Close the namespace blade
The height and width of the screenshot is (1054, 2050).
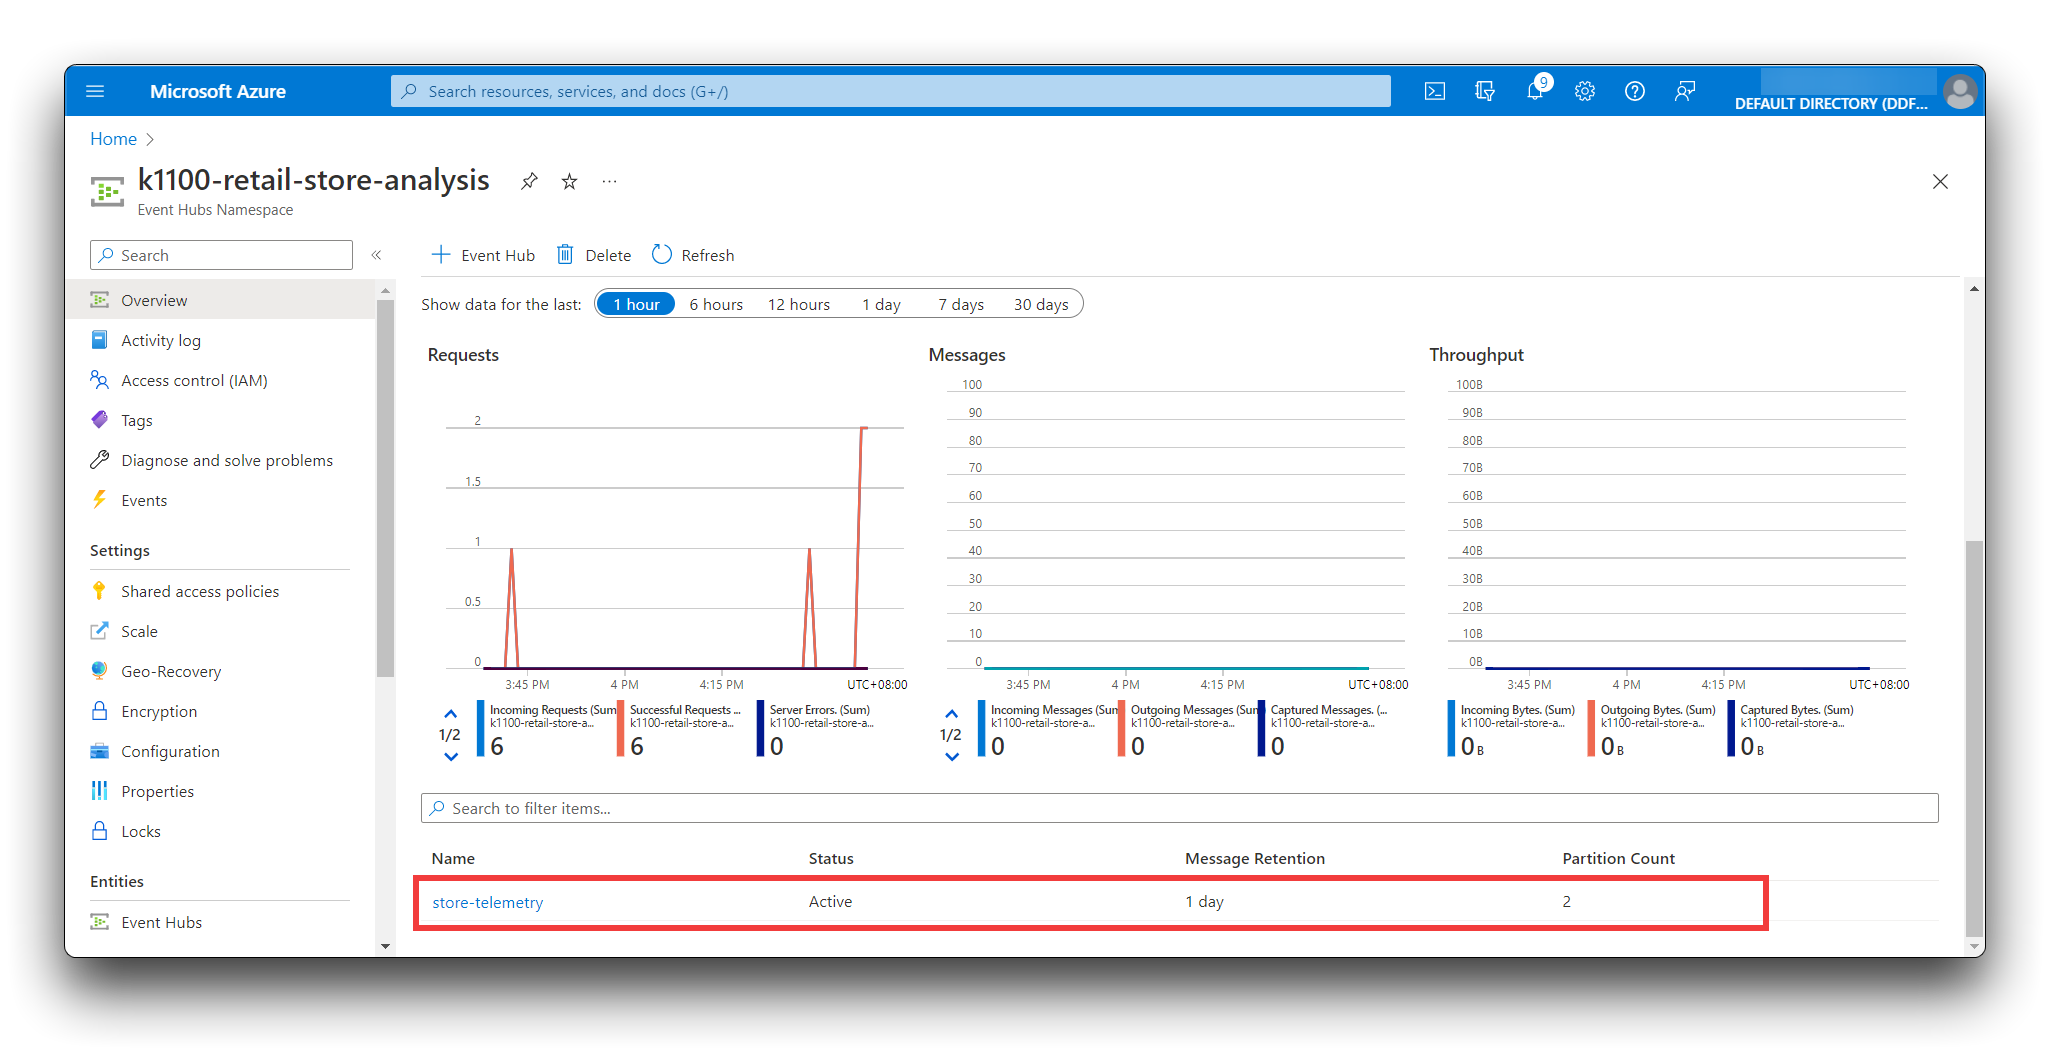tap(1940, 181)
